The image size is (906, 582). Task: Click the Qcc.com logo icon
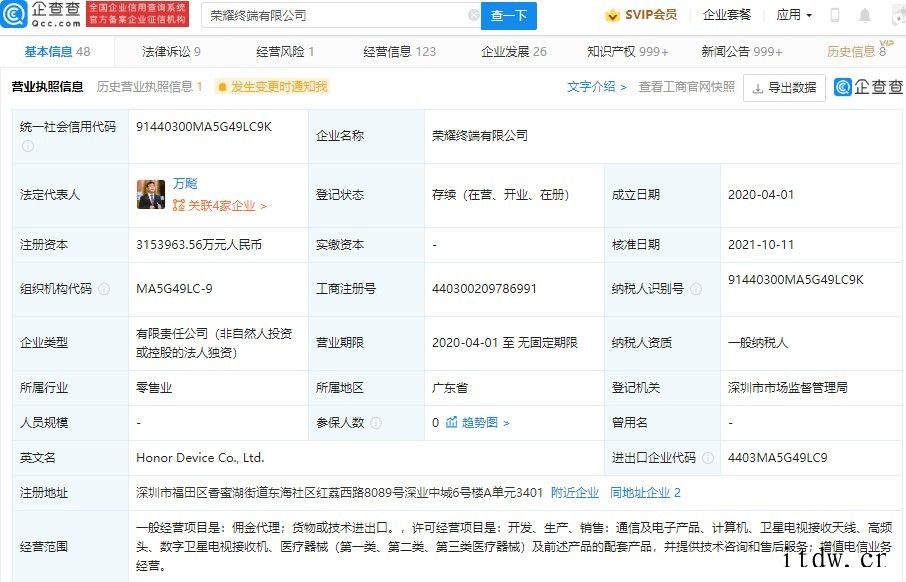[14, 14]
